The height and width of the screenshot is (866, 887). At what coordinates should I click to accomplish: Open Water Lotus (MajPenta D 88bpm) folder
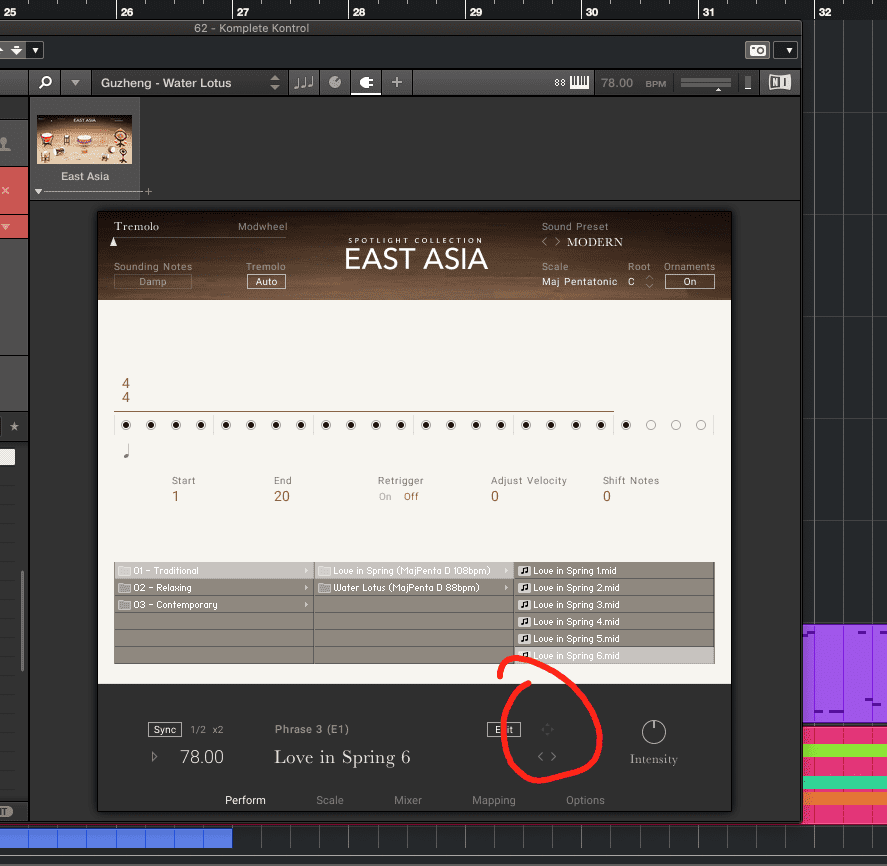414,588
